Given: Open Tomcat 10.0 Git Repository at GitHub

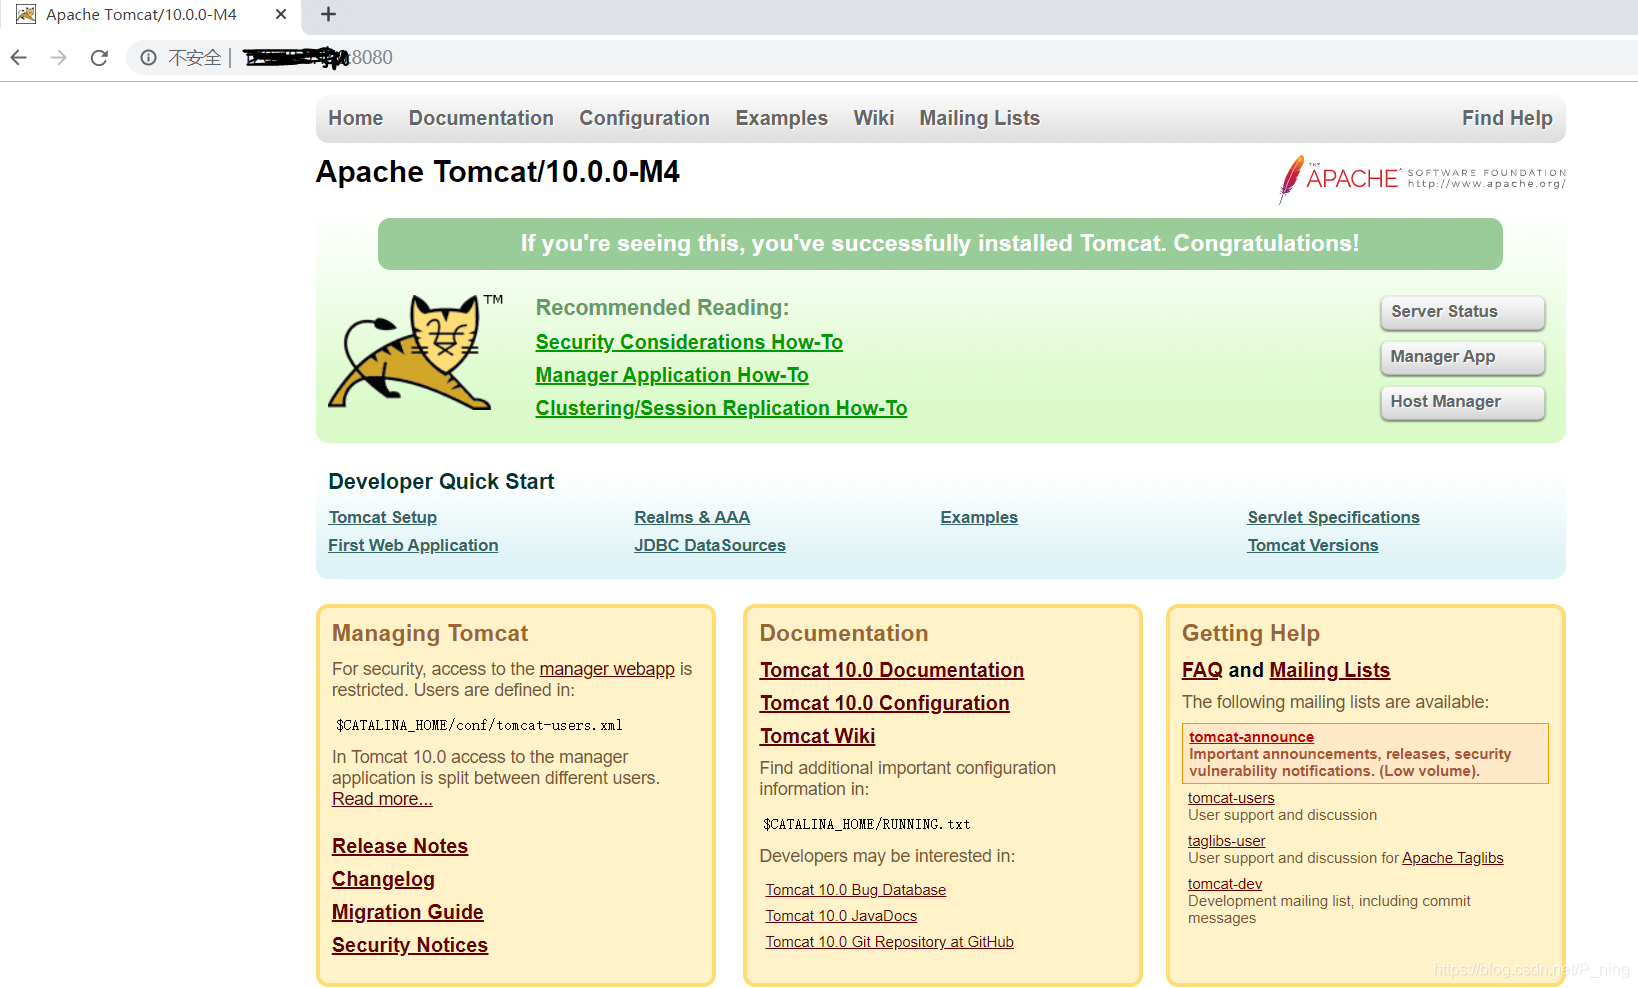Looking at the screenshot, I should (x=890, y=942).
